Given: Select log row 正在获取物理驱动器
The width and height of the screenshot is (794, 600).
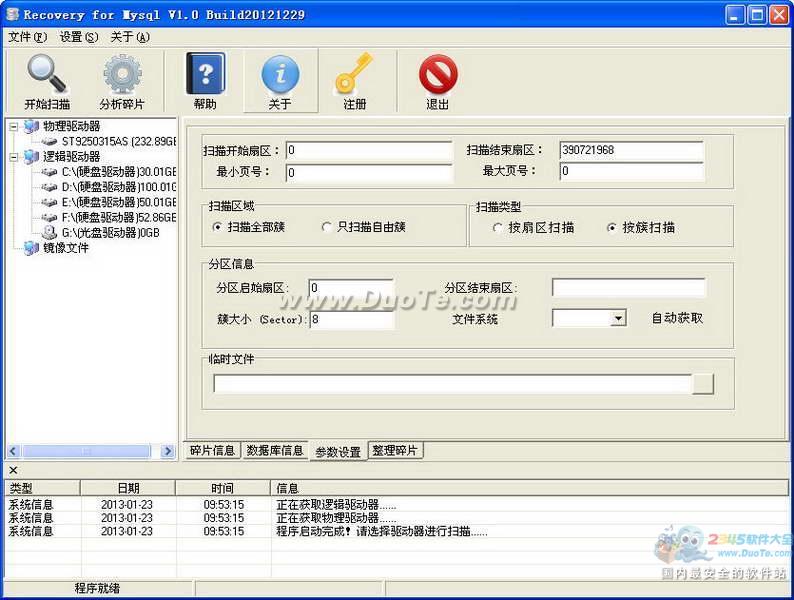Looking at the screenshot, I should pos(396,518).
